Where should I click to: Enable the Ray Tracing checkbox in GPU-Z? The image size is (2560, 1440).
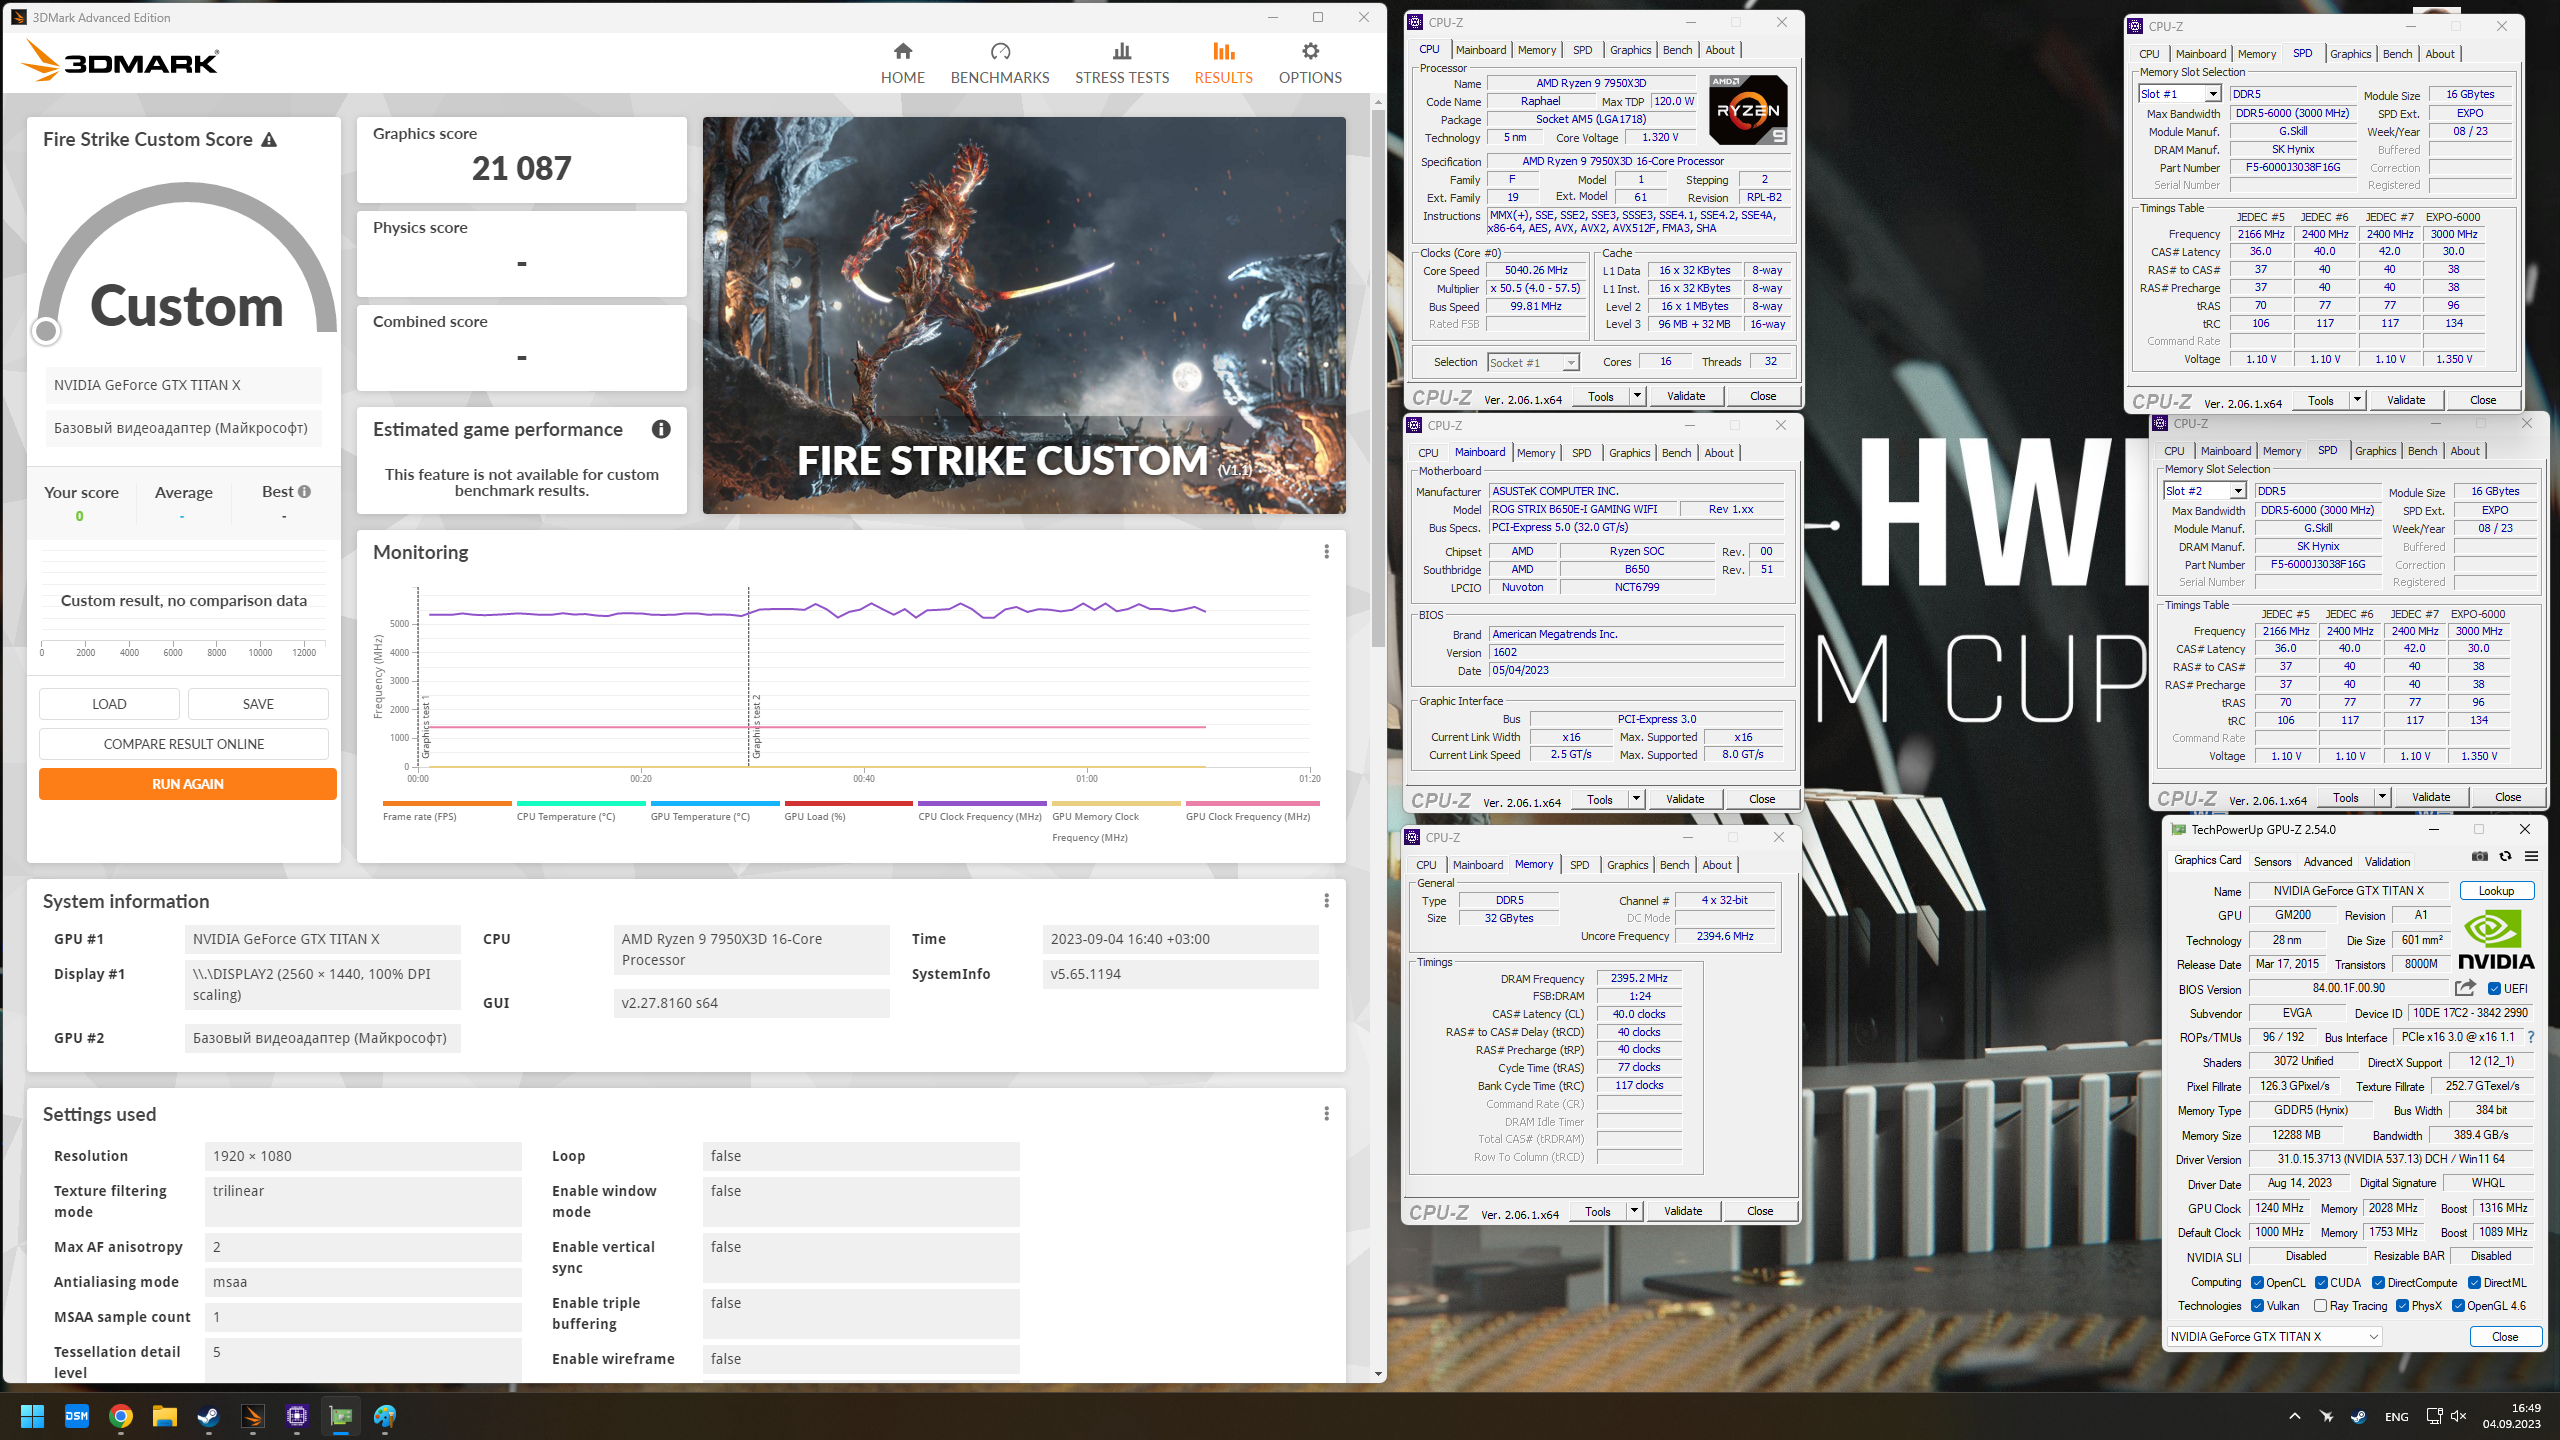[x=2321, y=1306]
